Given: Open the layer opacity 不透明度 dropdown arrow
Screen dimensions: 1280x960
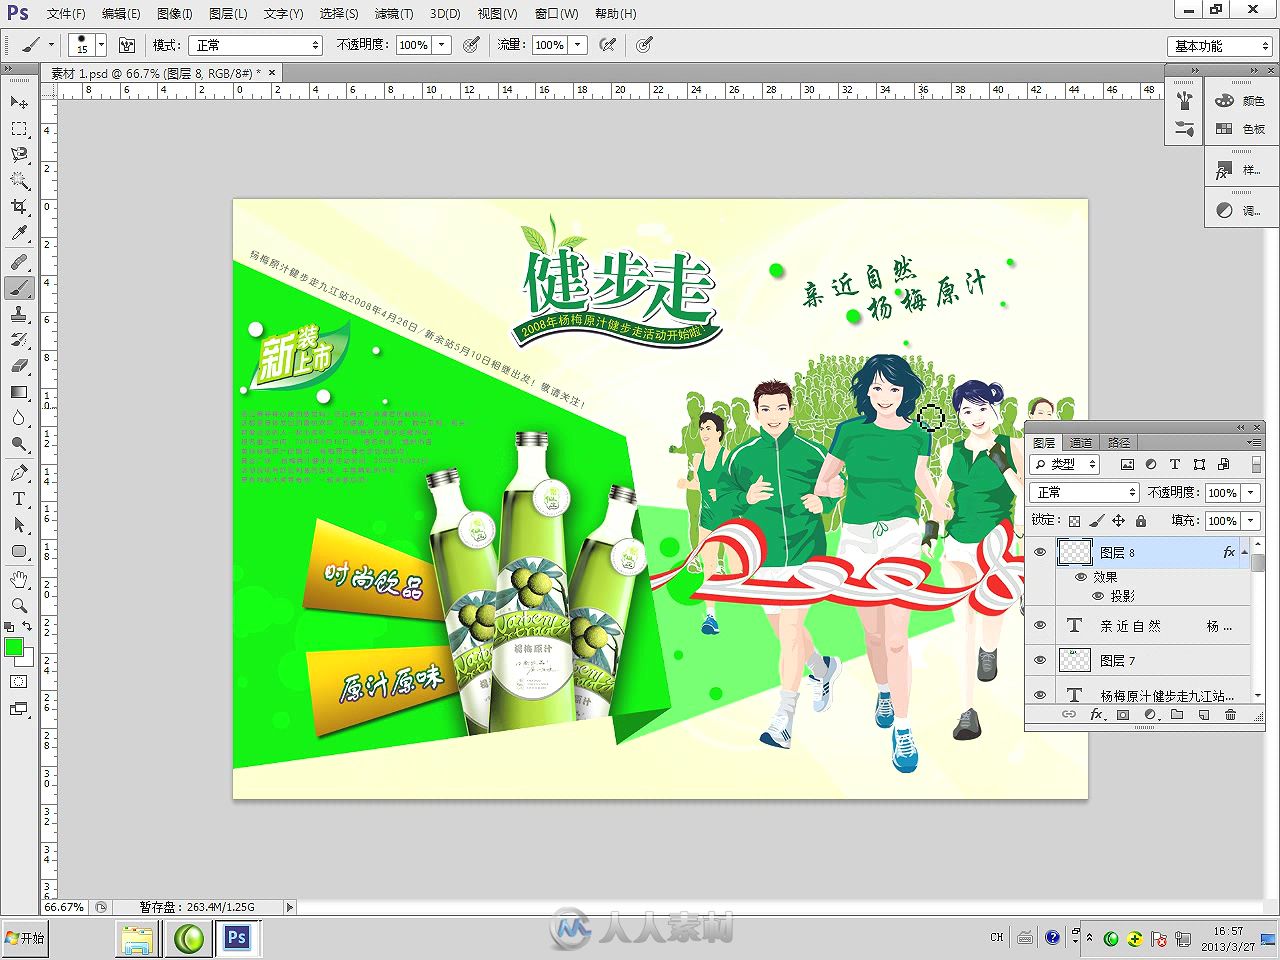Looking at the screenshot, I should (1251, 493).
